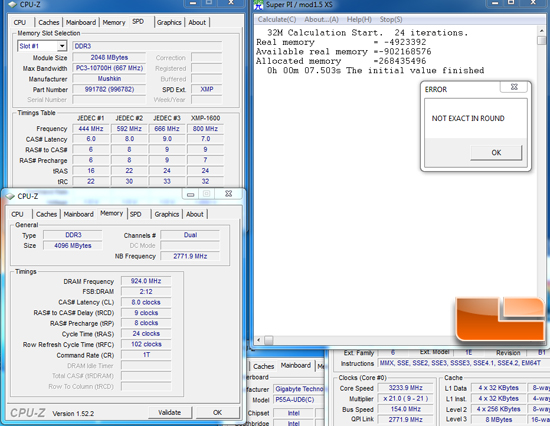550x426 pixels.
Task: Open About tab in front CPU-Z window
Action: pos(195,214)
